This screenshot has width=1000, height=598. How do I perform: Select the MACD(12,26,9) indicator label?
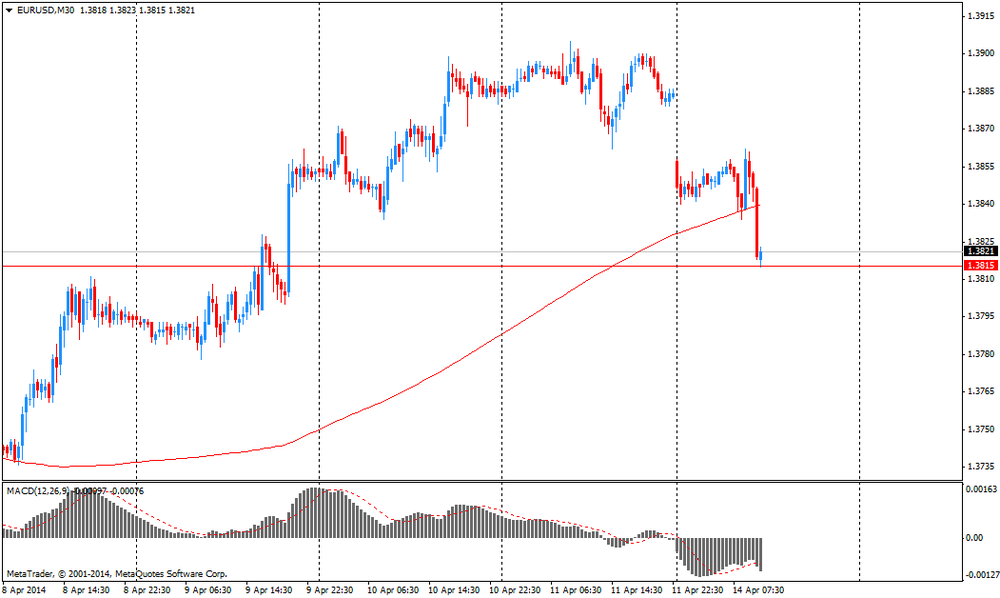[x=38, y=491]
